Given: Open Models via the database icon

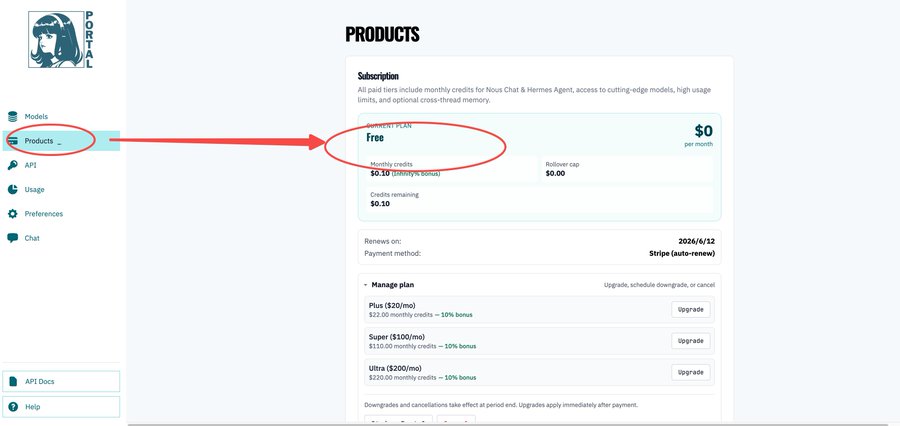Looking at the screenshot, I should 13,117.
